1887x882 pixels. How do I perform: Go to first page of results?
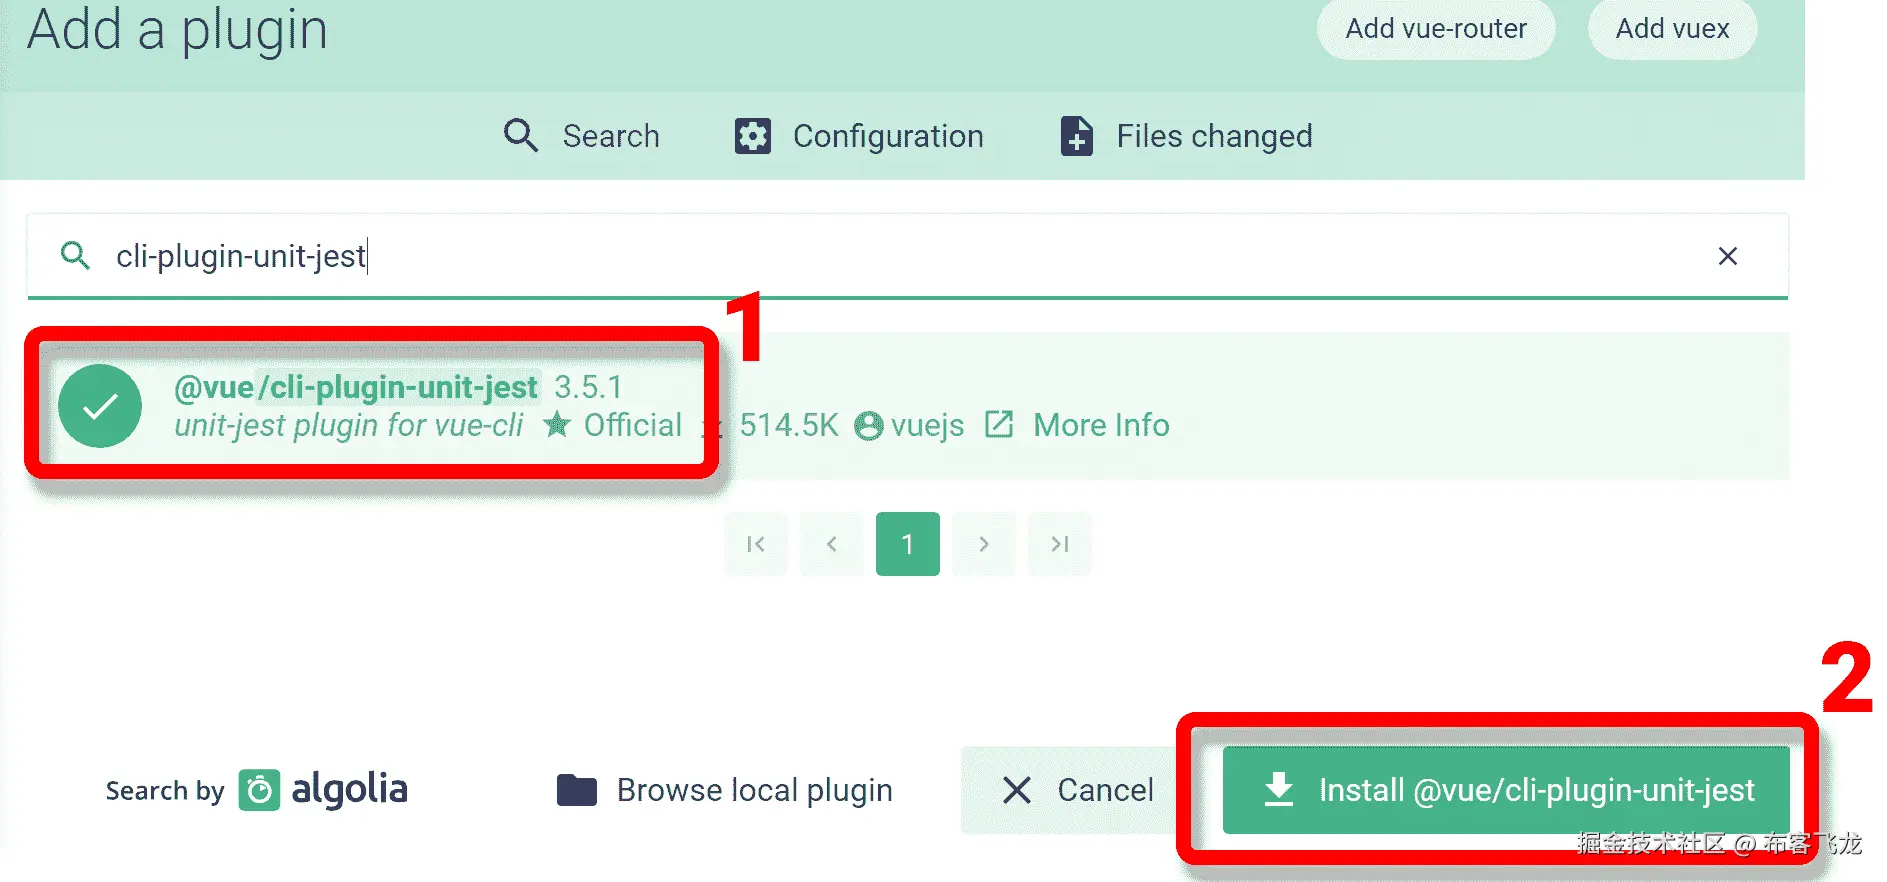tap(756, 544)
